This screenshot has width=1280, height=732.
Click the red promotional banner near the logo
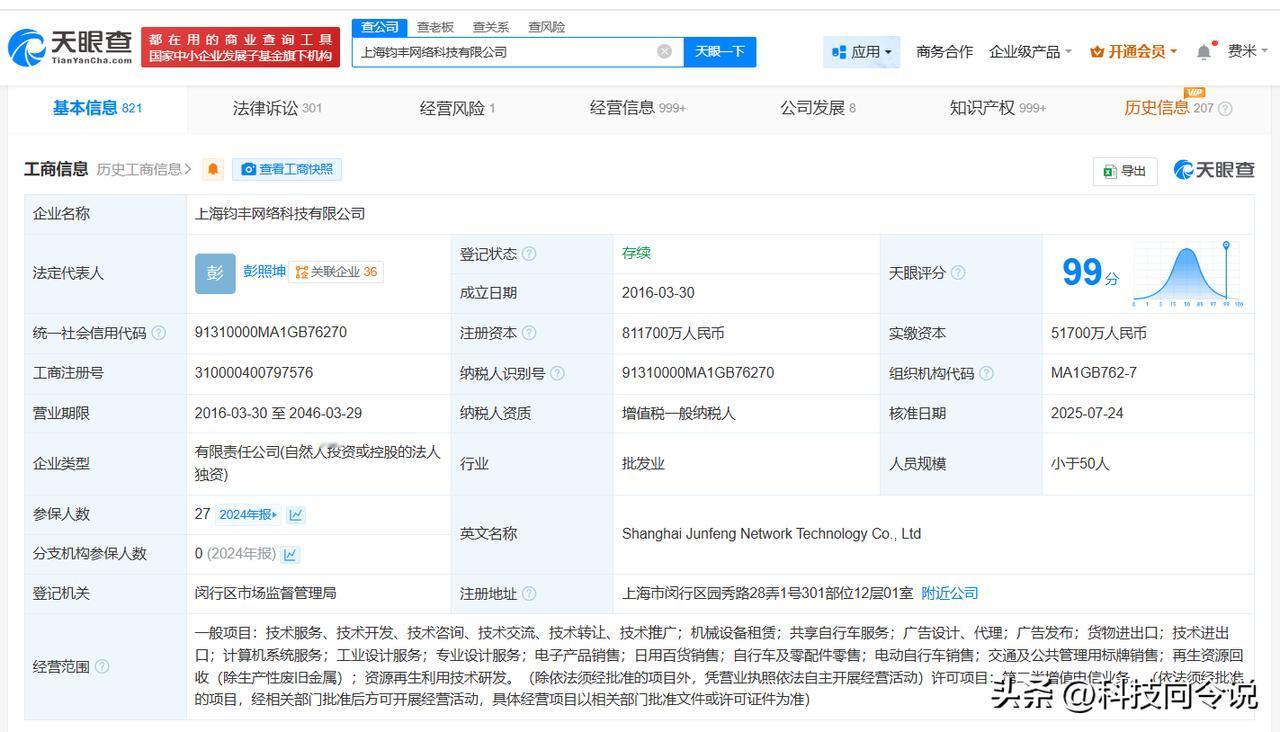[x=241, y=47]
